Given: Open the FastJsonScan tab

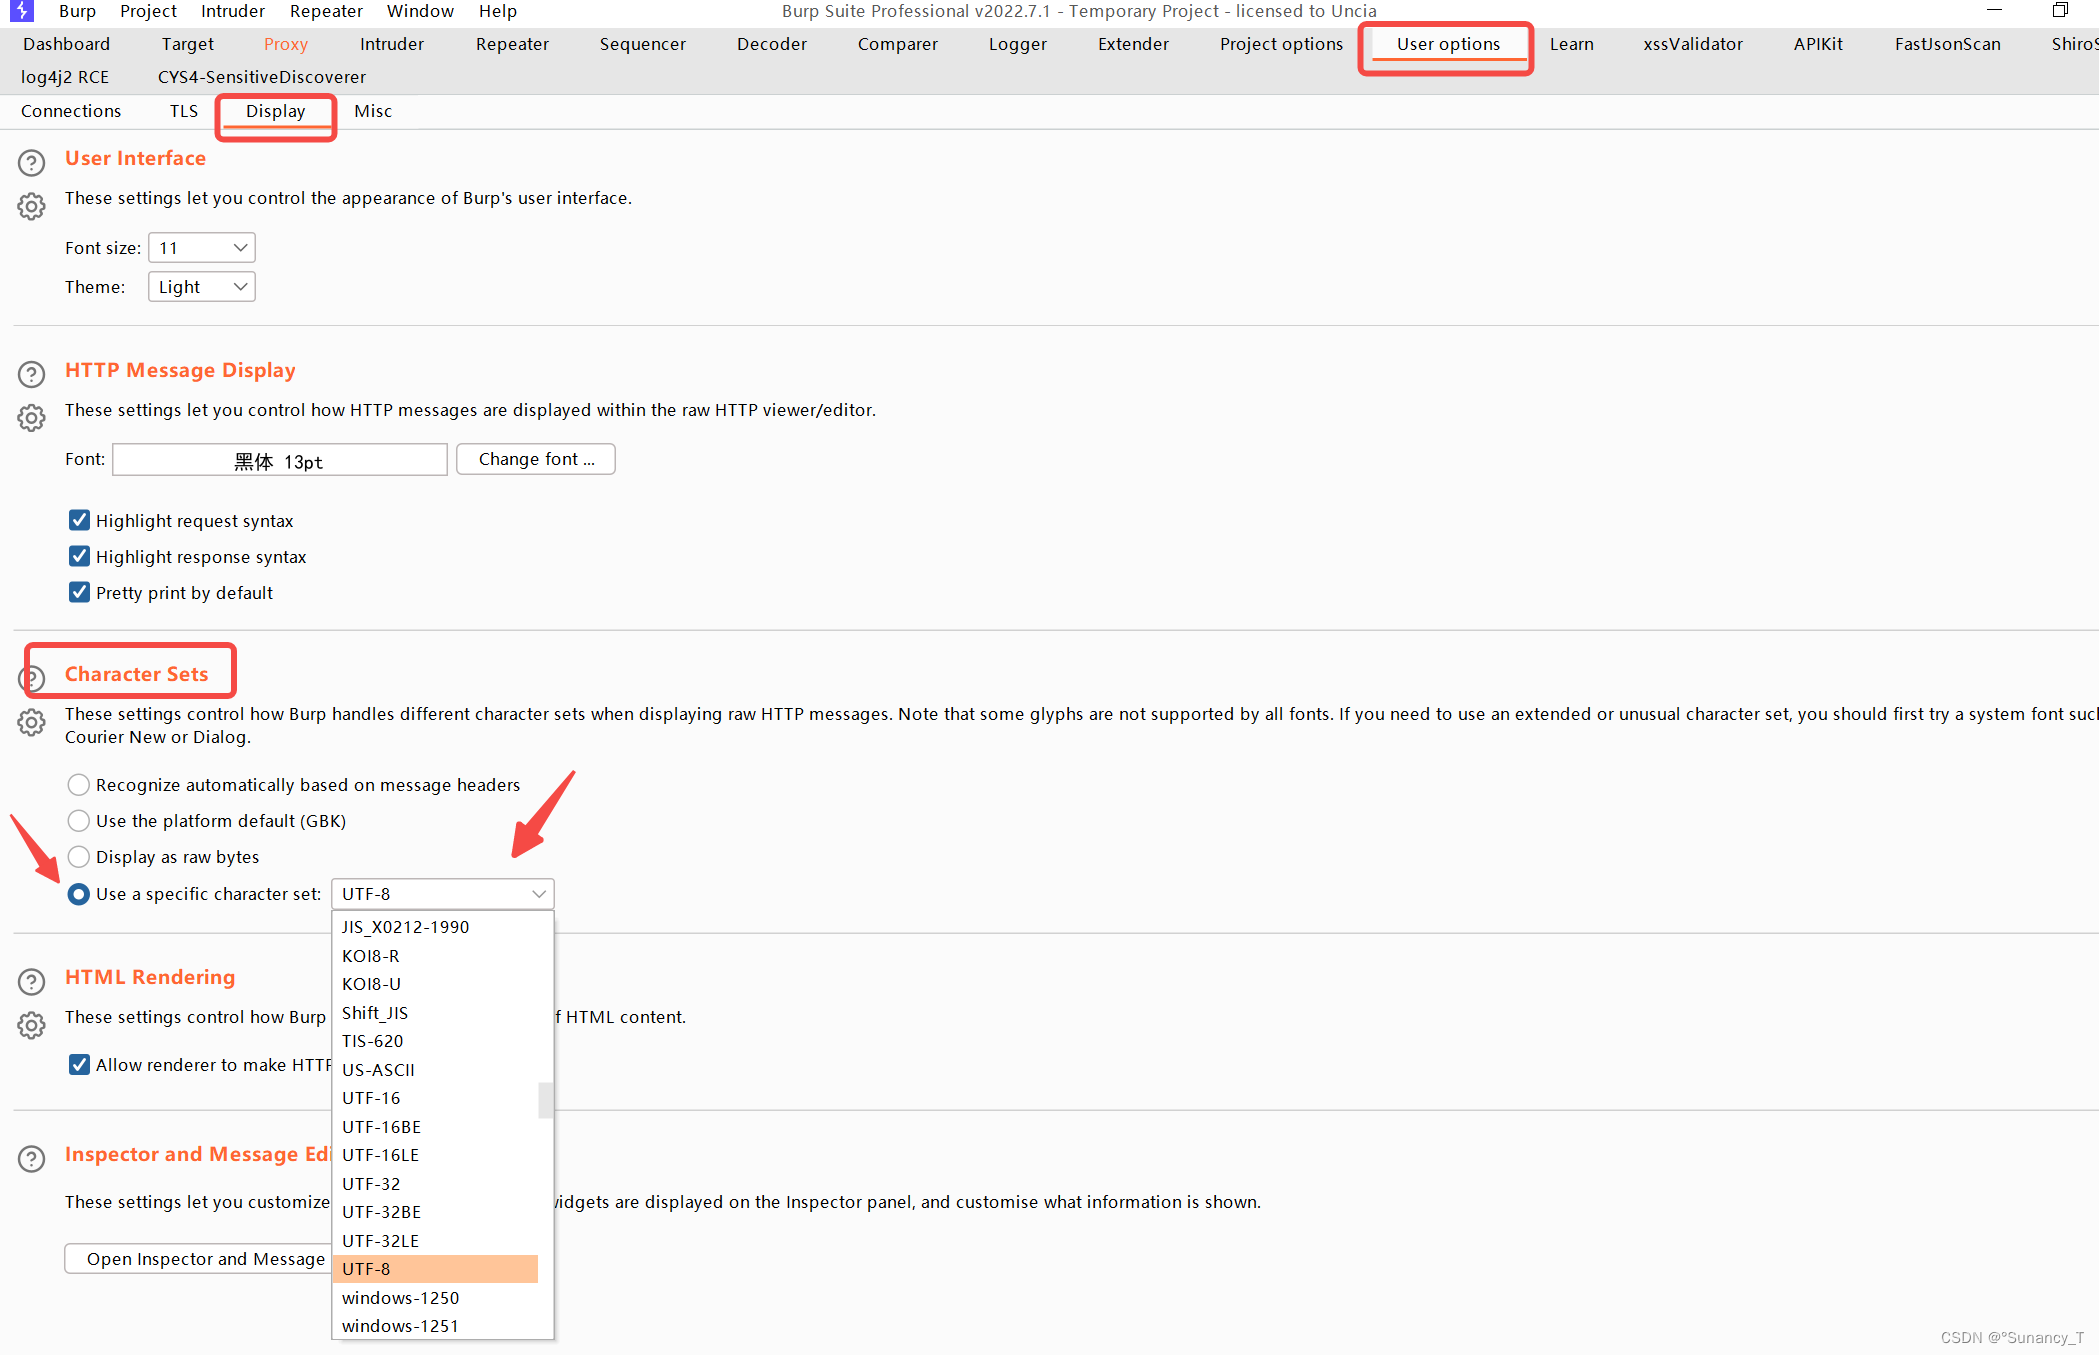Looking at the screenshot, I should point(1947,44).
